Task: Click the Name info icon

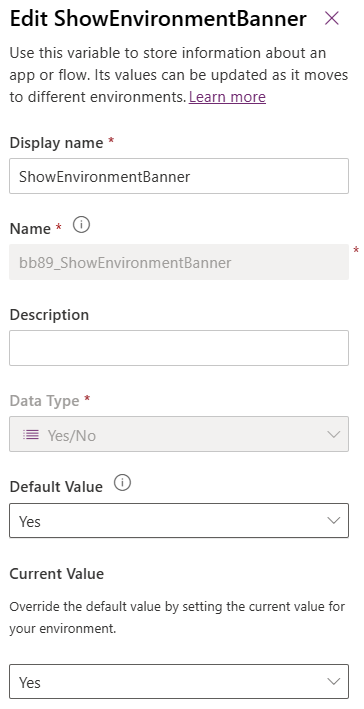Action: [81, 225]
